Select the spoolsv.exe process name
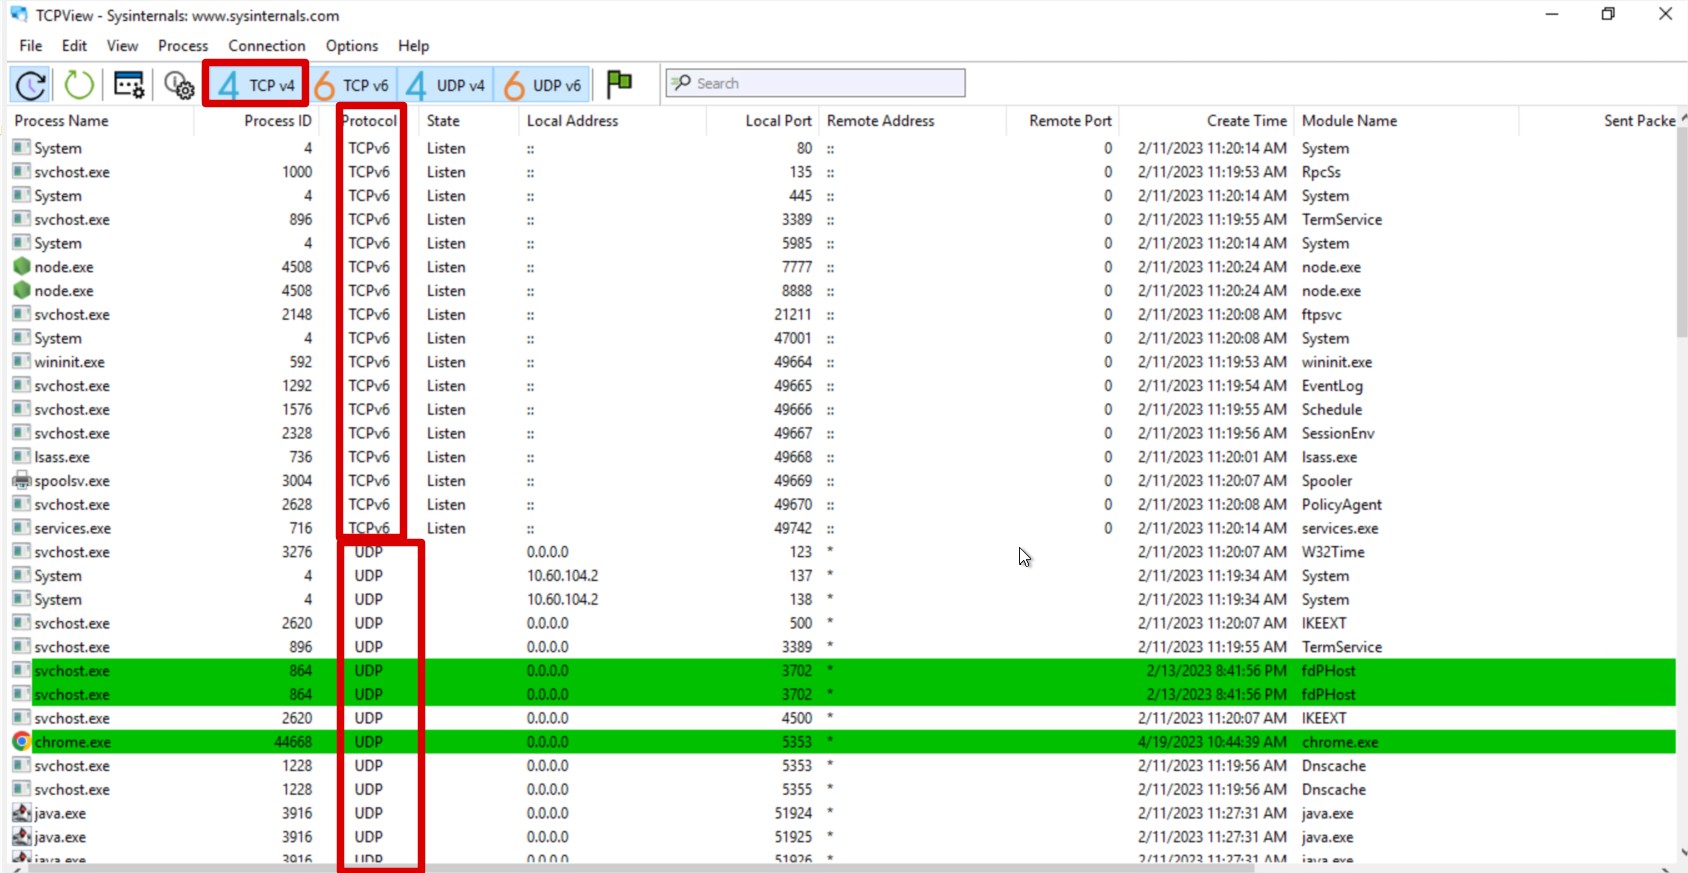This screenshot has width=1688, height=873. tap(72, 481)
